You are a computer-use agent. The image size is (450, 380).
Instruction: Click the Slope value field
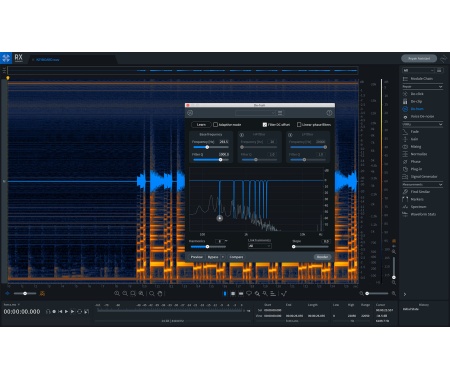pyautogui.click(x=326, y=241)
